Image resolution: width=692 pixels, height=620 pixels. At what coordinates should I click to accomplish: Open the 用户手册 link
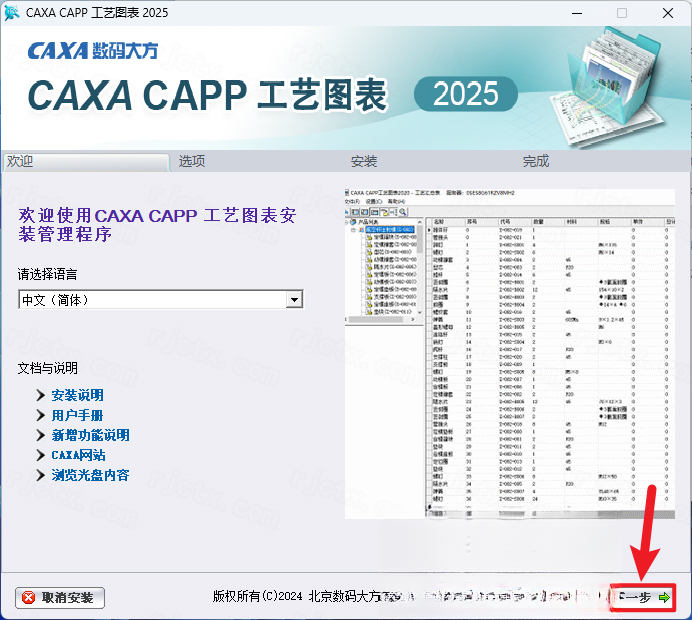click(x=78, y=415)
